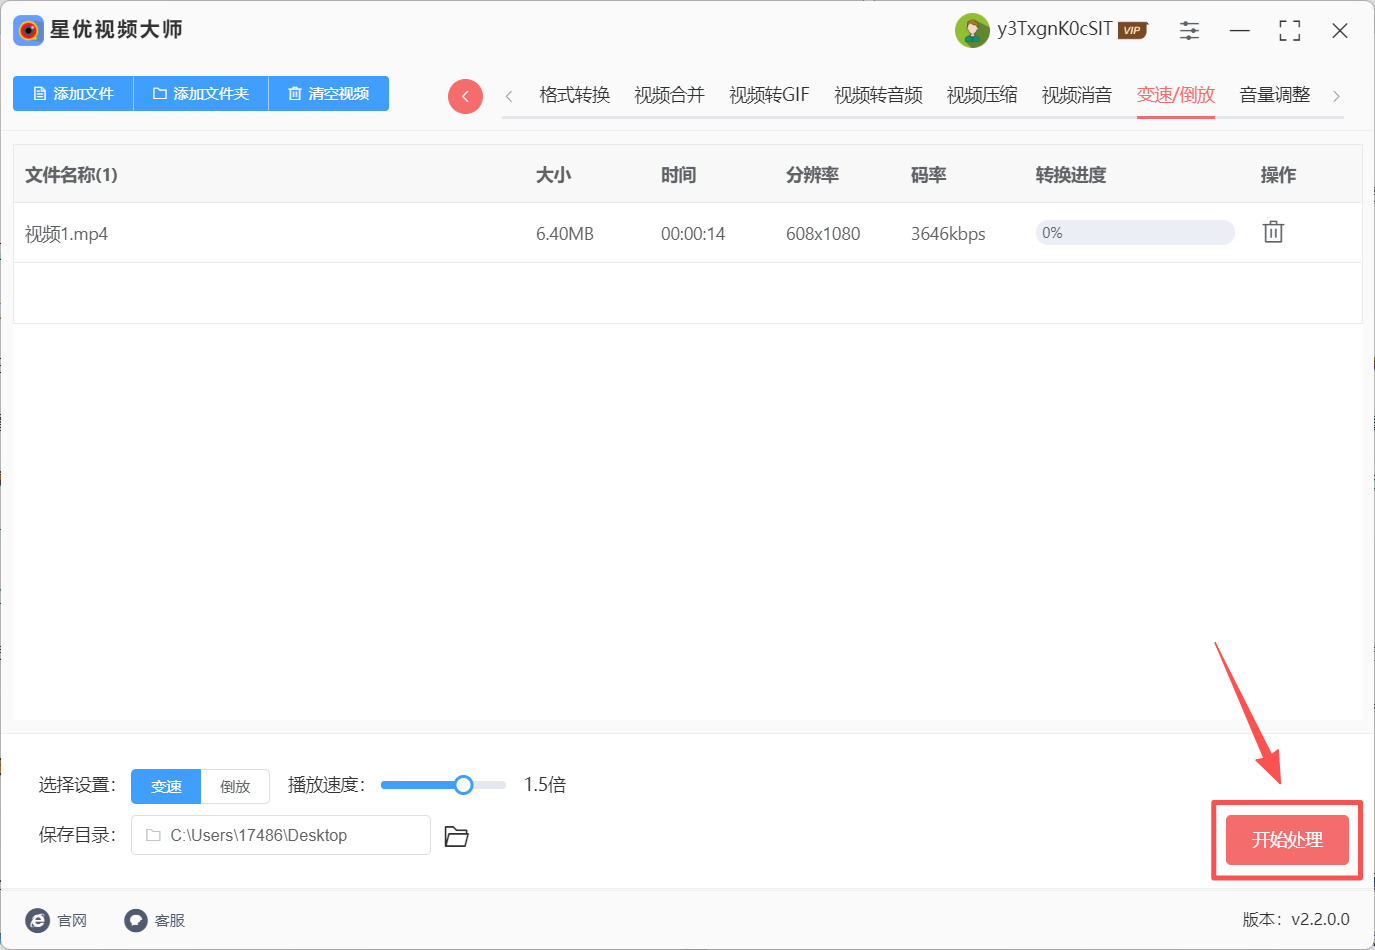
Task: Click the 官网 globe icon
Action: [38, 920]
